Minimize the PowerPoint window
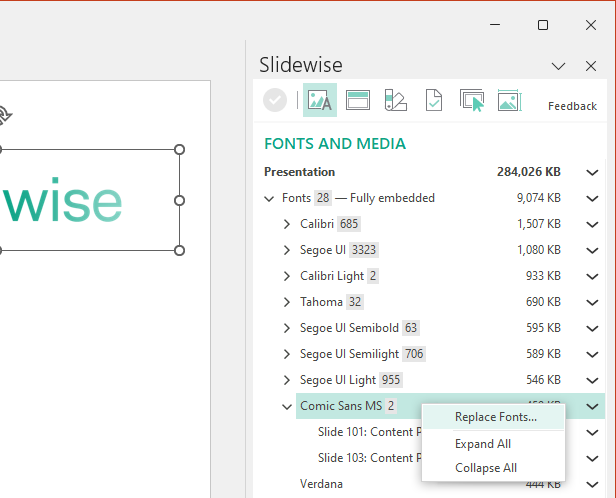The image size is (616, 498). [x=495, y=25]
